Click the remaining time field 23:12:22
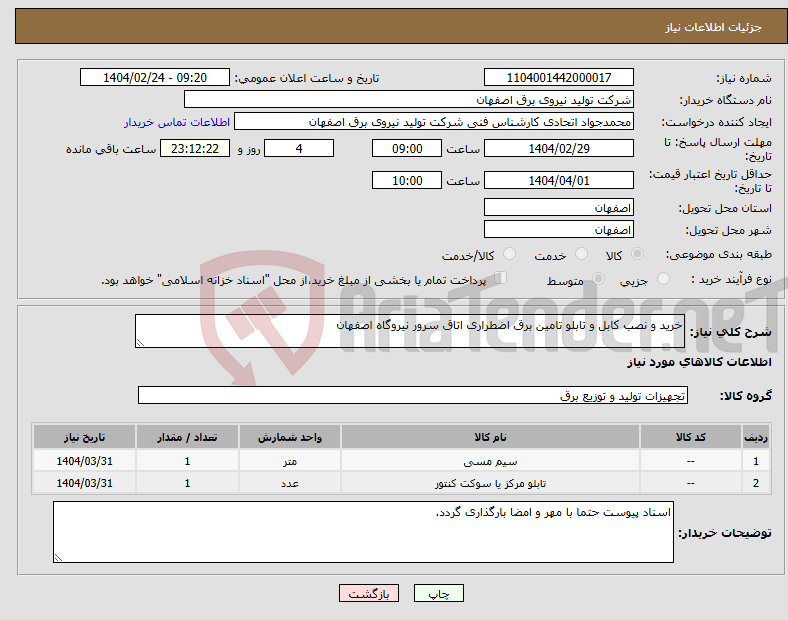The height and width of the screenshot is (620, 788). 195,148
